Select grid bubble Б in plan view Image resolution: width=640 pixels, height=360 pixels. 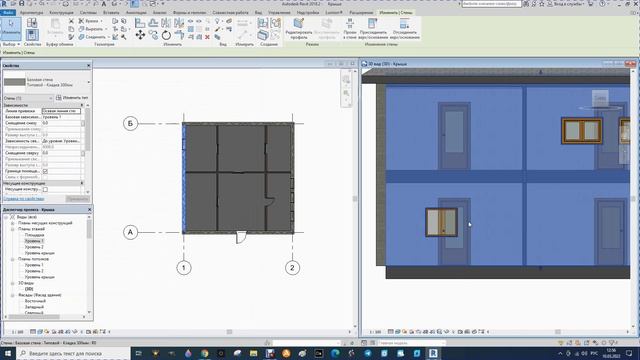pyautogui.click(x=130, y=123)
